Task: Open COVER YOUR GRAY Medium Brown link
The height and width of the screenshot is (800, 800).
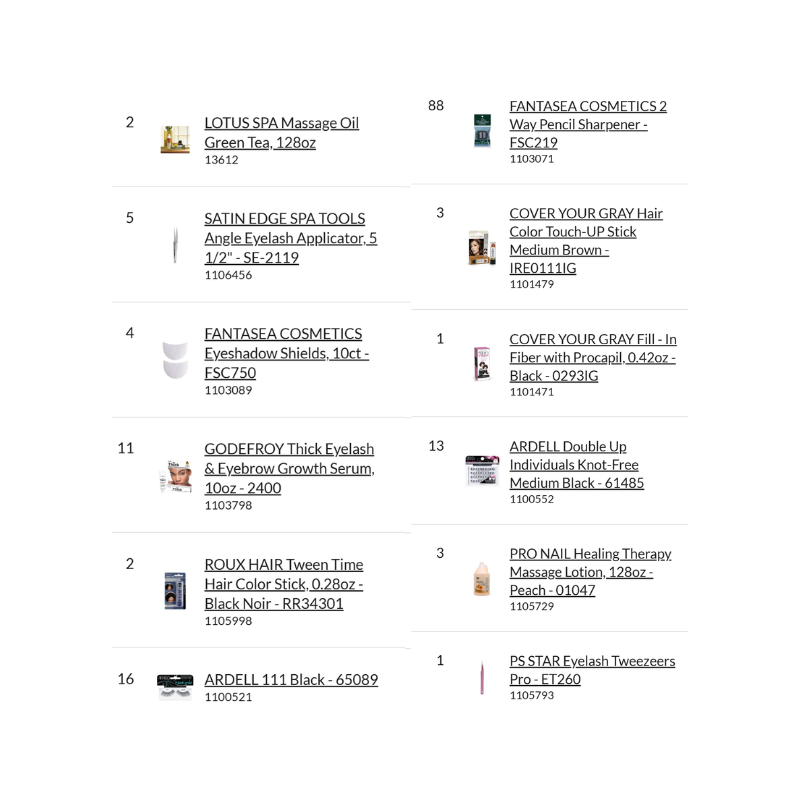Action: click(586, 240)
